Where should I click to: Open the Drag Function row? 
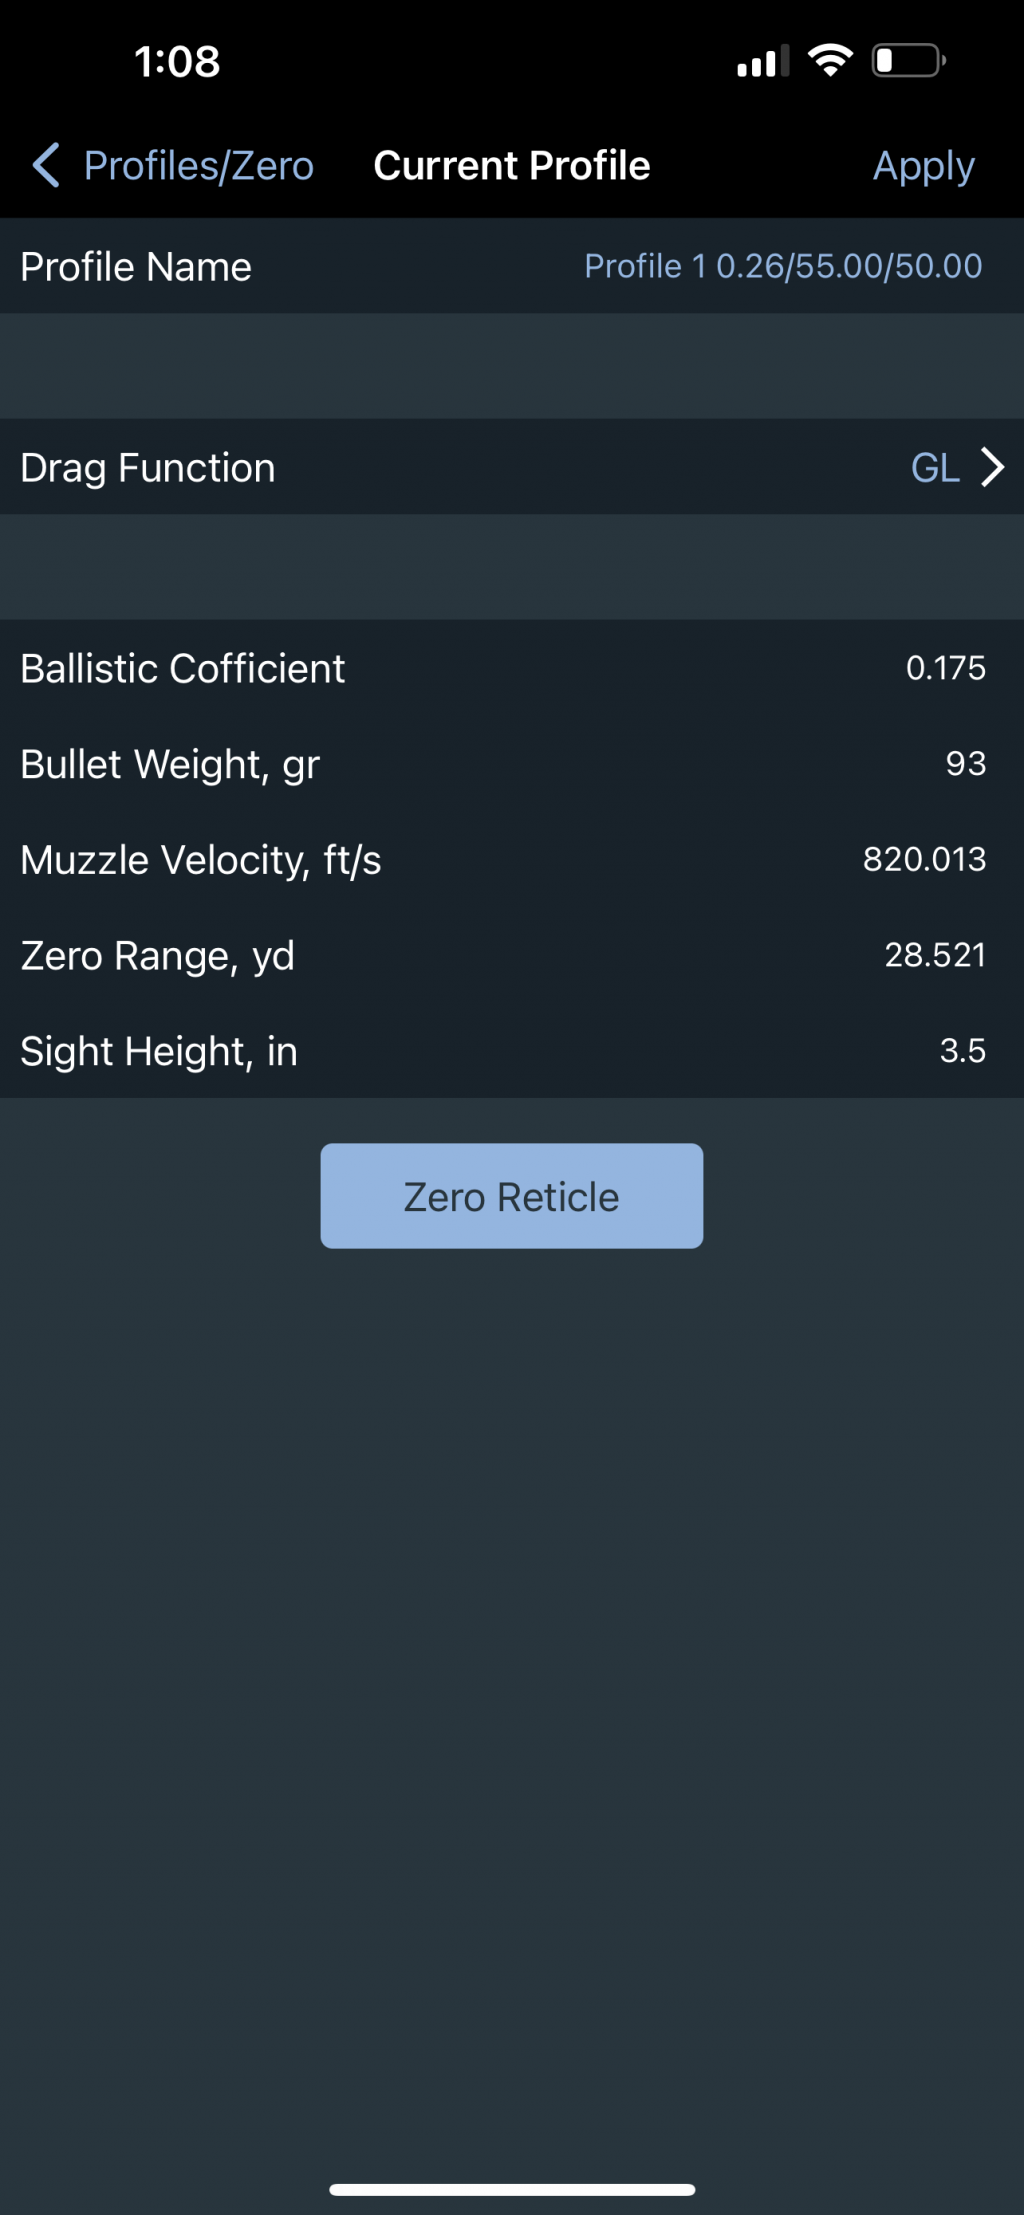512,467
